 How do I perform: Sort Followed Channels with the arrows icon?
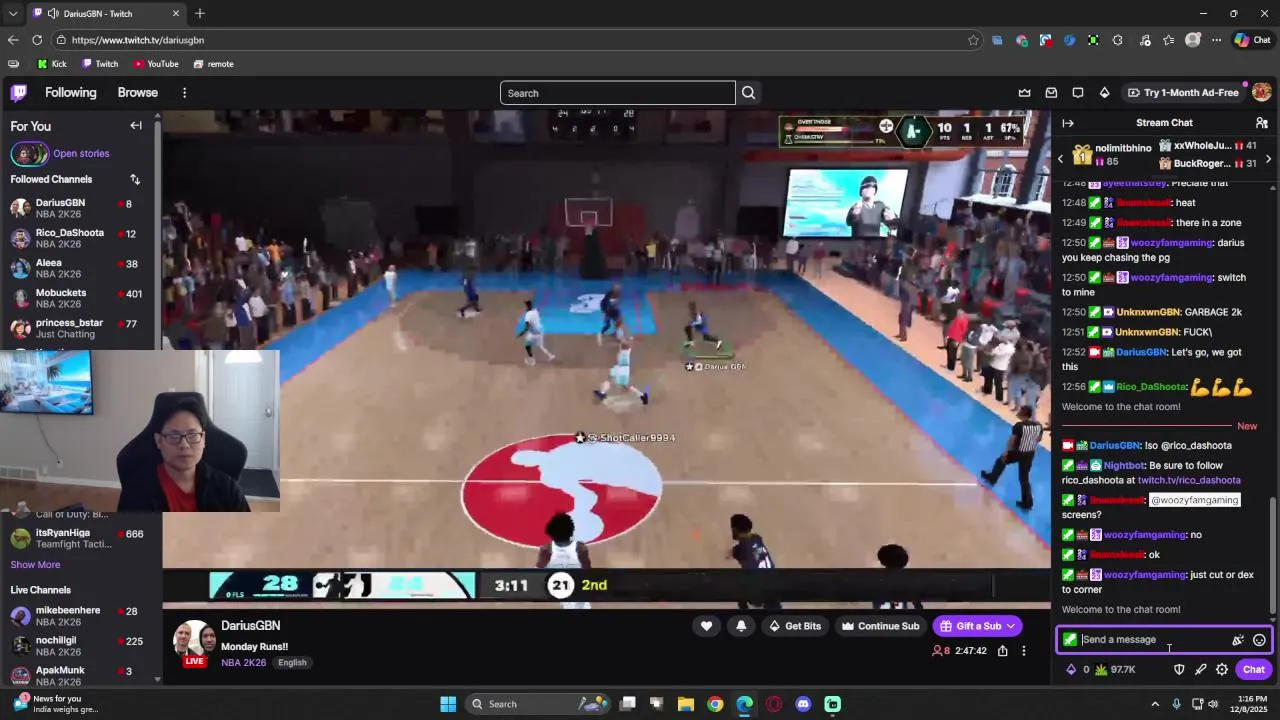pyautogui.click(x=135, y=179)
